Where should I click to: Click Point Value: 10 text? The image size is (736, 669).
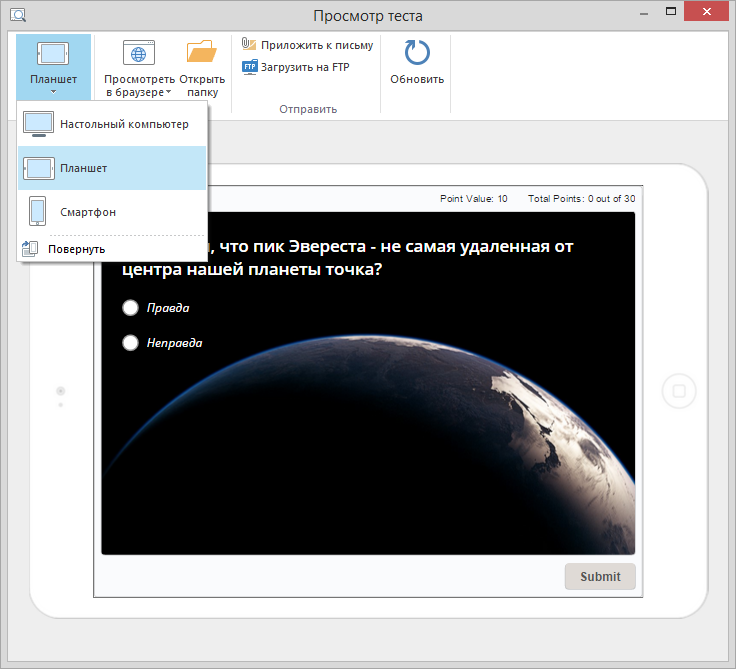(474, 199)
